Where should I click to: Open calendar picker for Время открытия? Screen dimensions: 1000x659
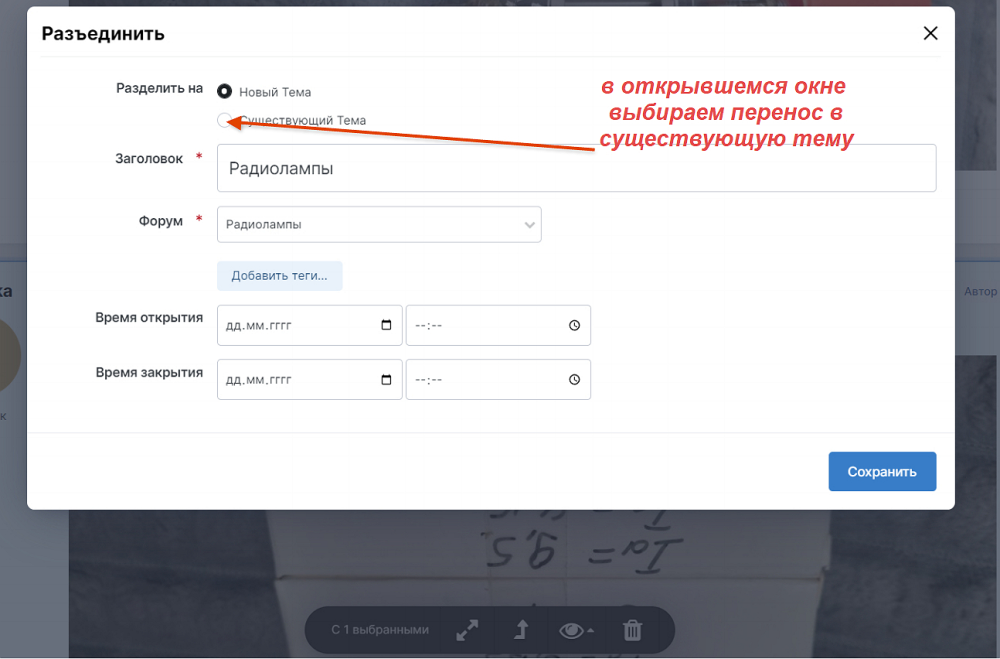pos(387,325)
